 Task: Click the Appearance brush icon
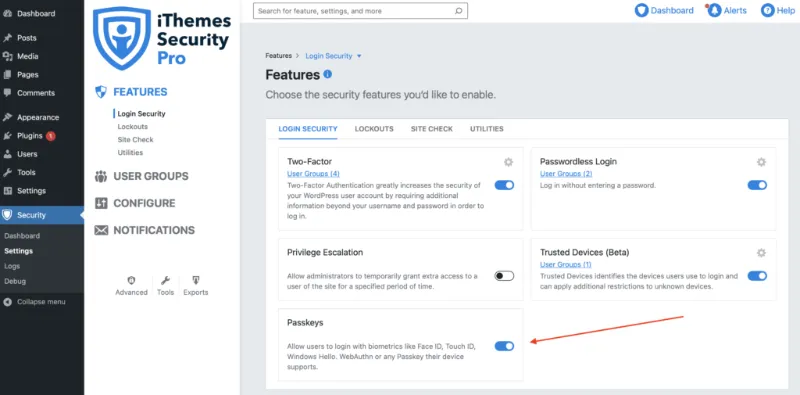tap(7, 117)
